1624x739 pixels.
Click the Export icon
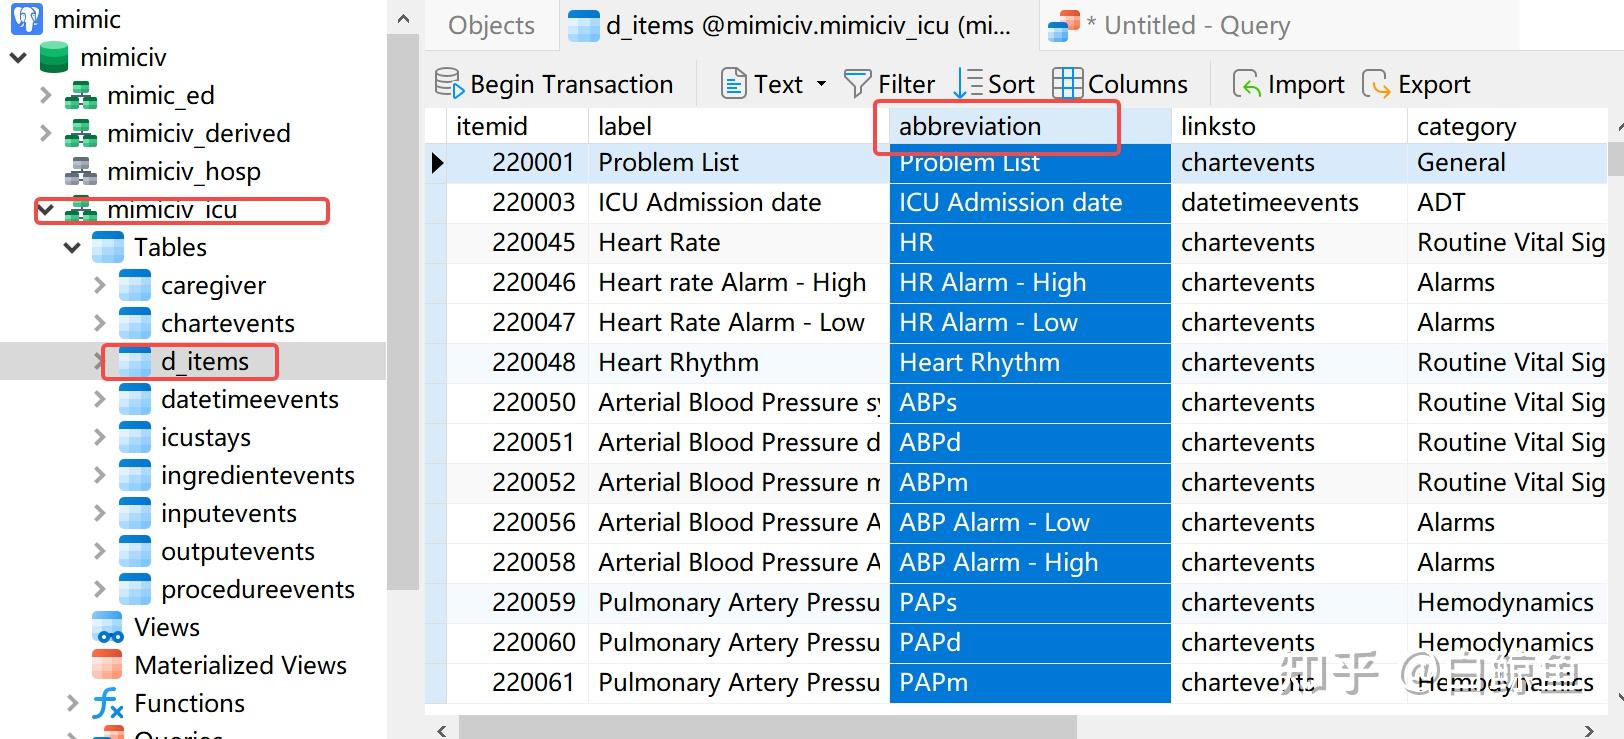1376,84
